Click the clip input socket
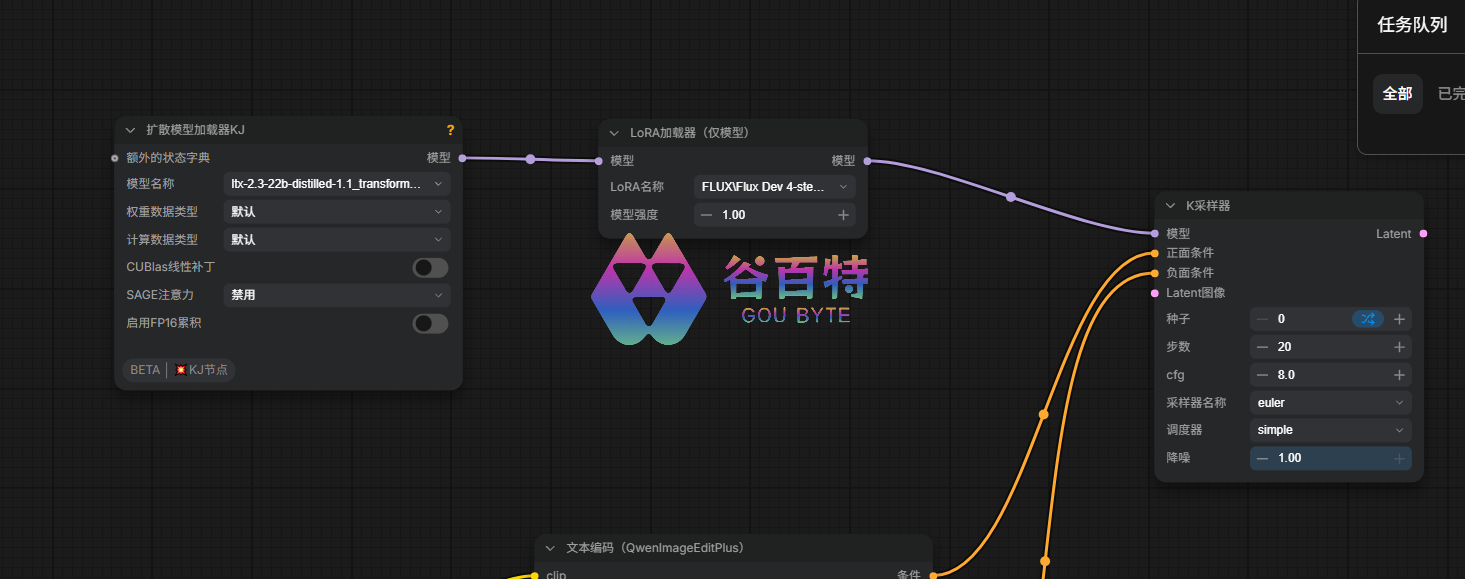The image size is (1465, 579). pos(535,575)
